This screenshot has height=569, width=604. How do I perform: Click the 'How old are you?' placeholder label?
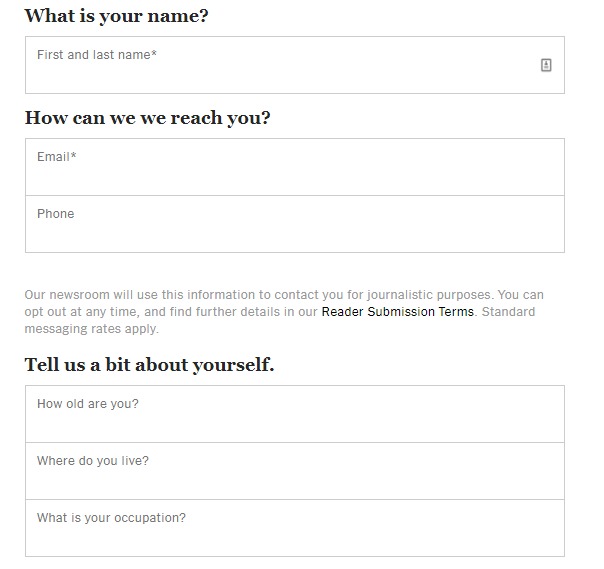tap(88, 404)
